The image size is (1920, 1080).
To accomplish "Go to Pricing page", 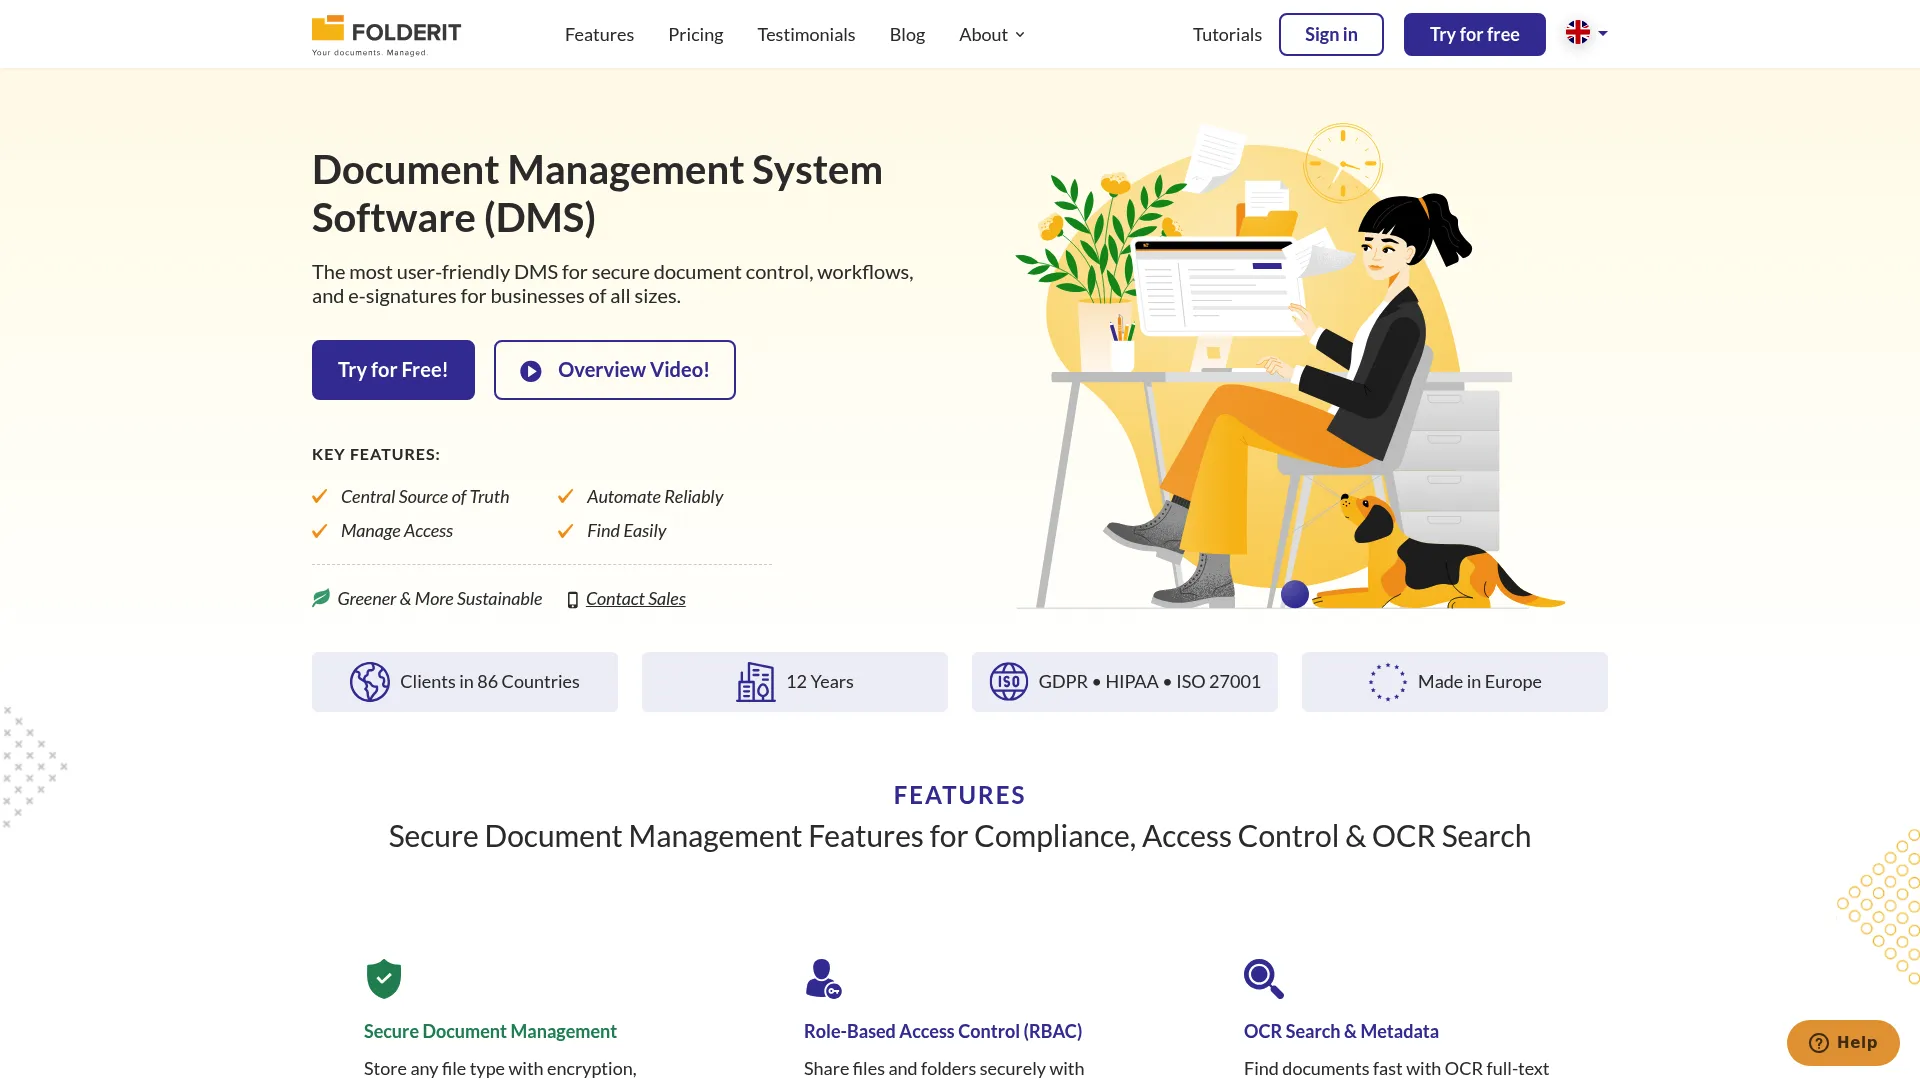I will coord(695,35).
